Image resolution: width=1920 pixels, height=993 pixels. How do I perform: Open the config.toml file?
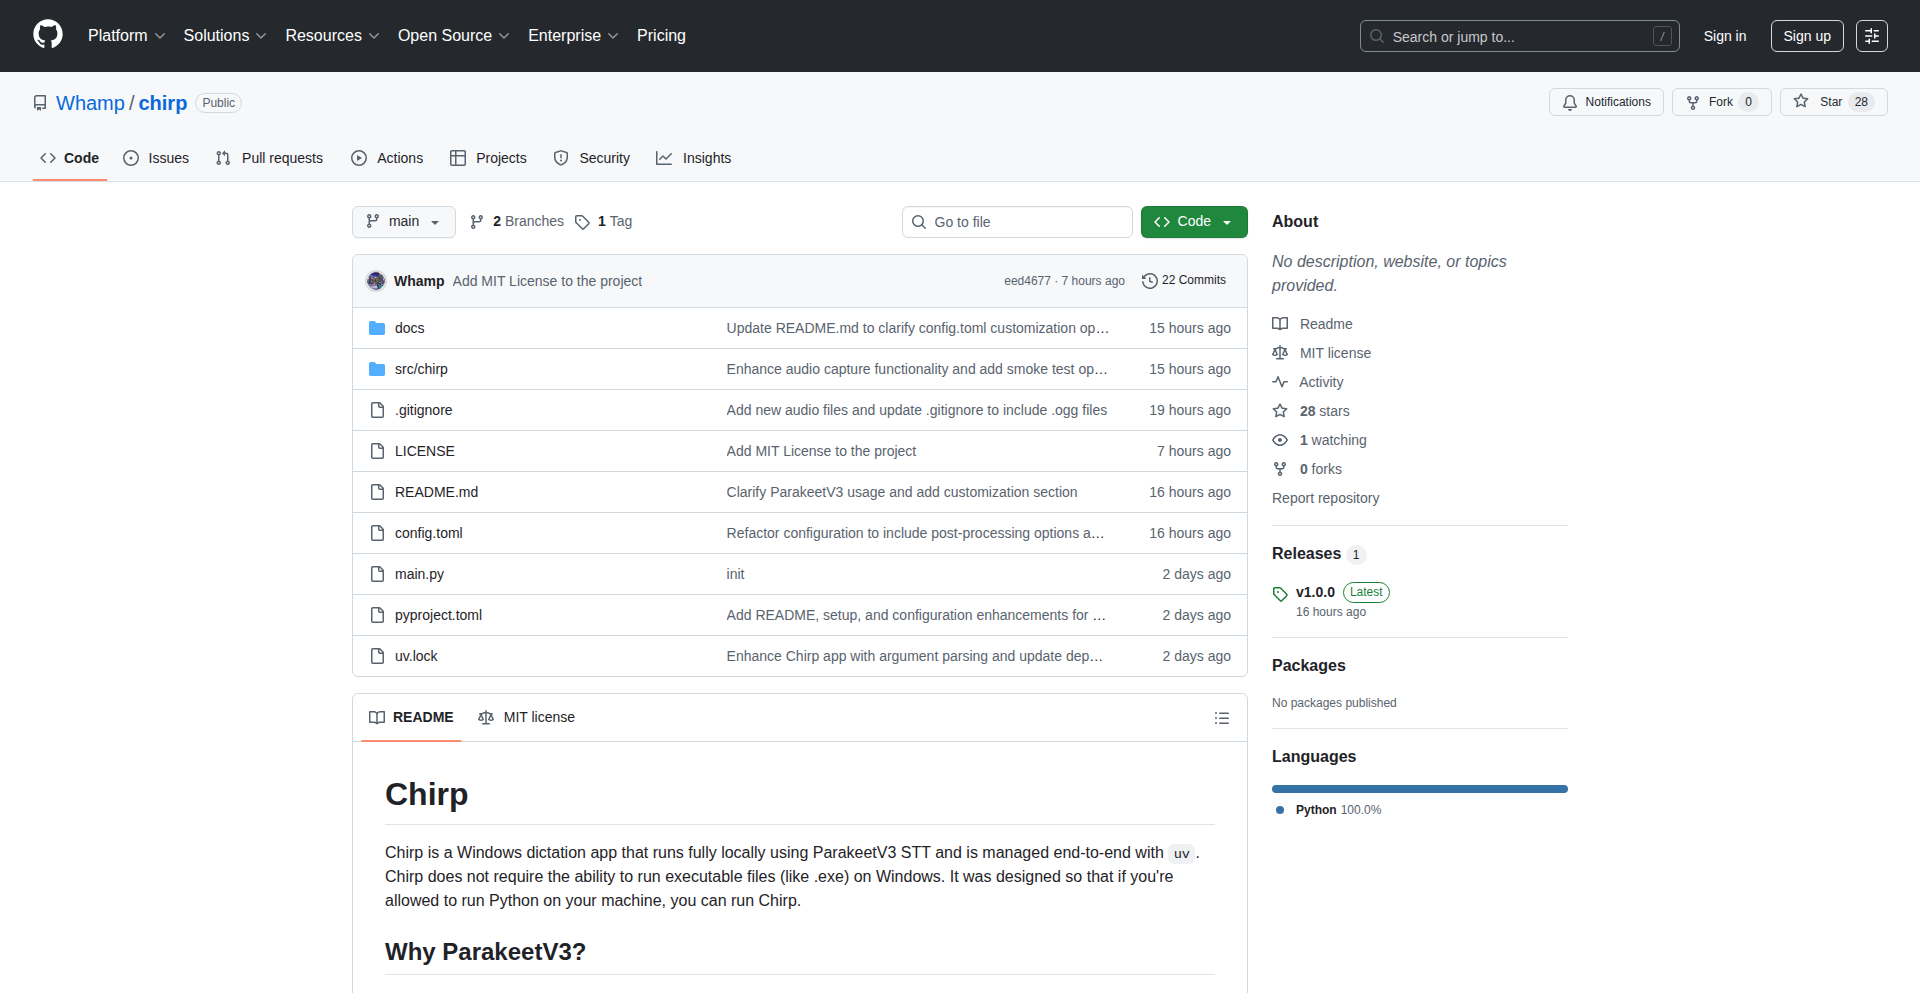(428, 533)
